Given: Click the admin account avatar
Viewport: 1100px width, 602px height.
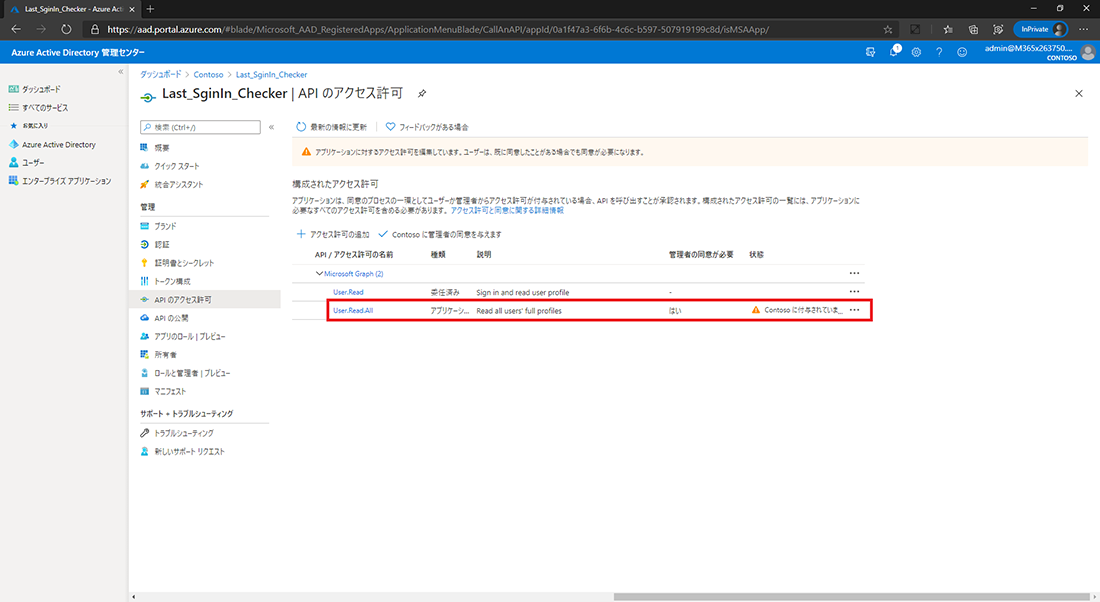Looking at the screenshot, I should [1088, 52].
